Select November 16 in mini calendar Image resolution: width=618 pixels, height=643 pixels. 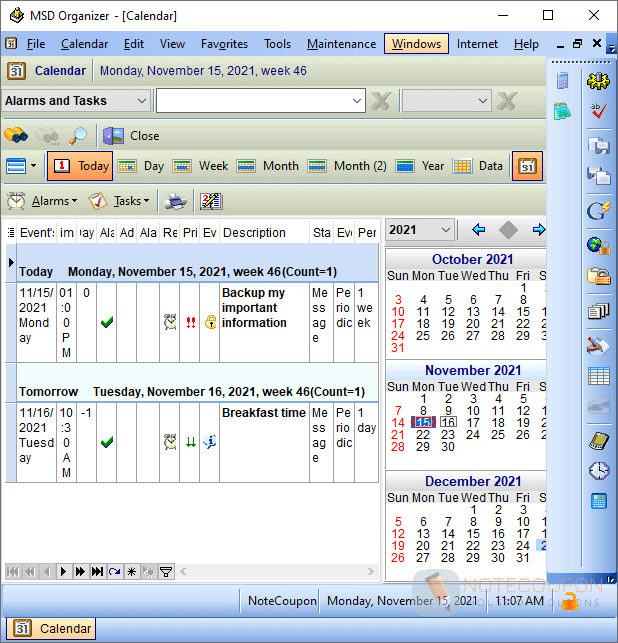(448, 422)
